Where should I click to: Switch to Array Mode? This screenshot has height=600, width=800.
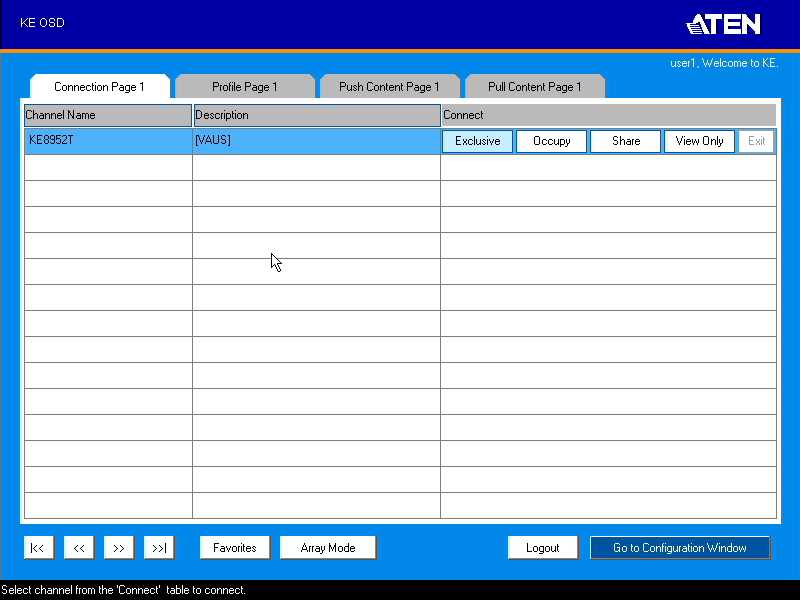[328, 547]
